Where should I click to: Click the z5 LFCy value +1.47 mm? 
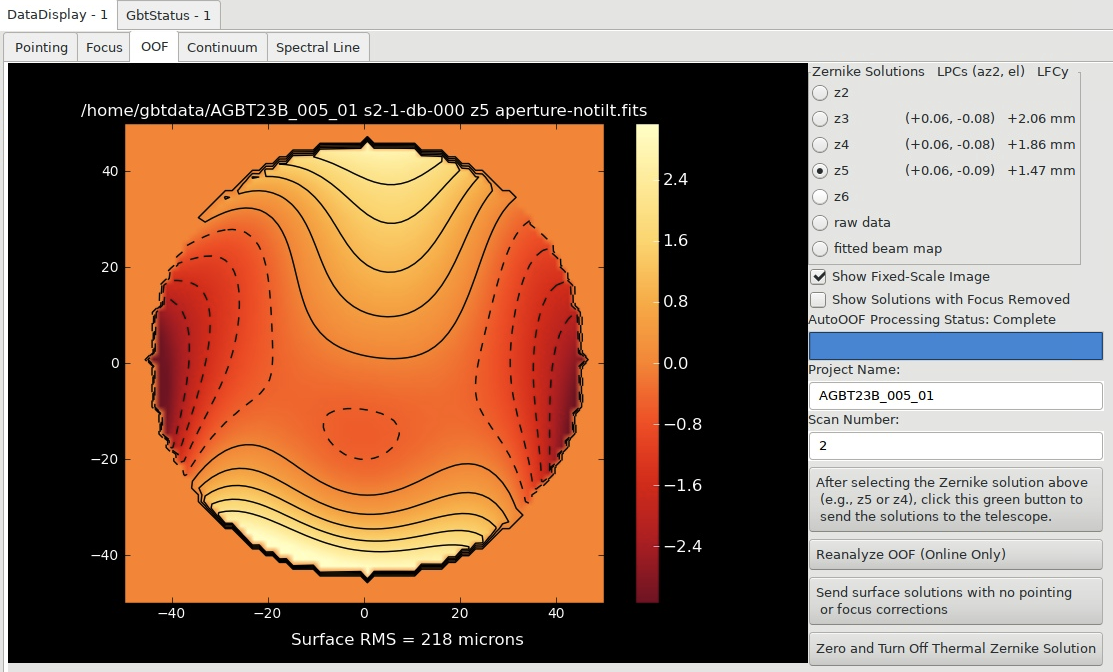(x=1041, y=171)
